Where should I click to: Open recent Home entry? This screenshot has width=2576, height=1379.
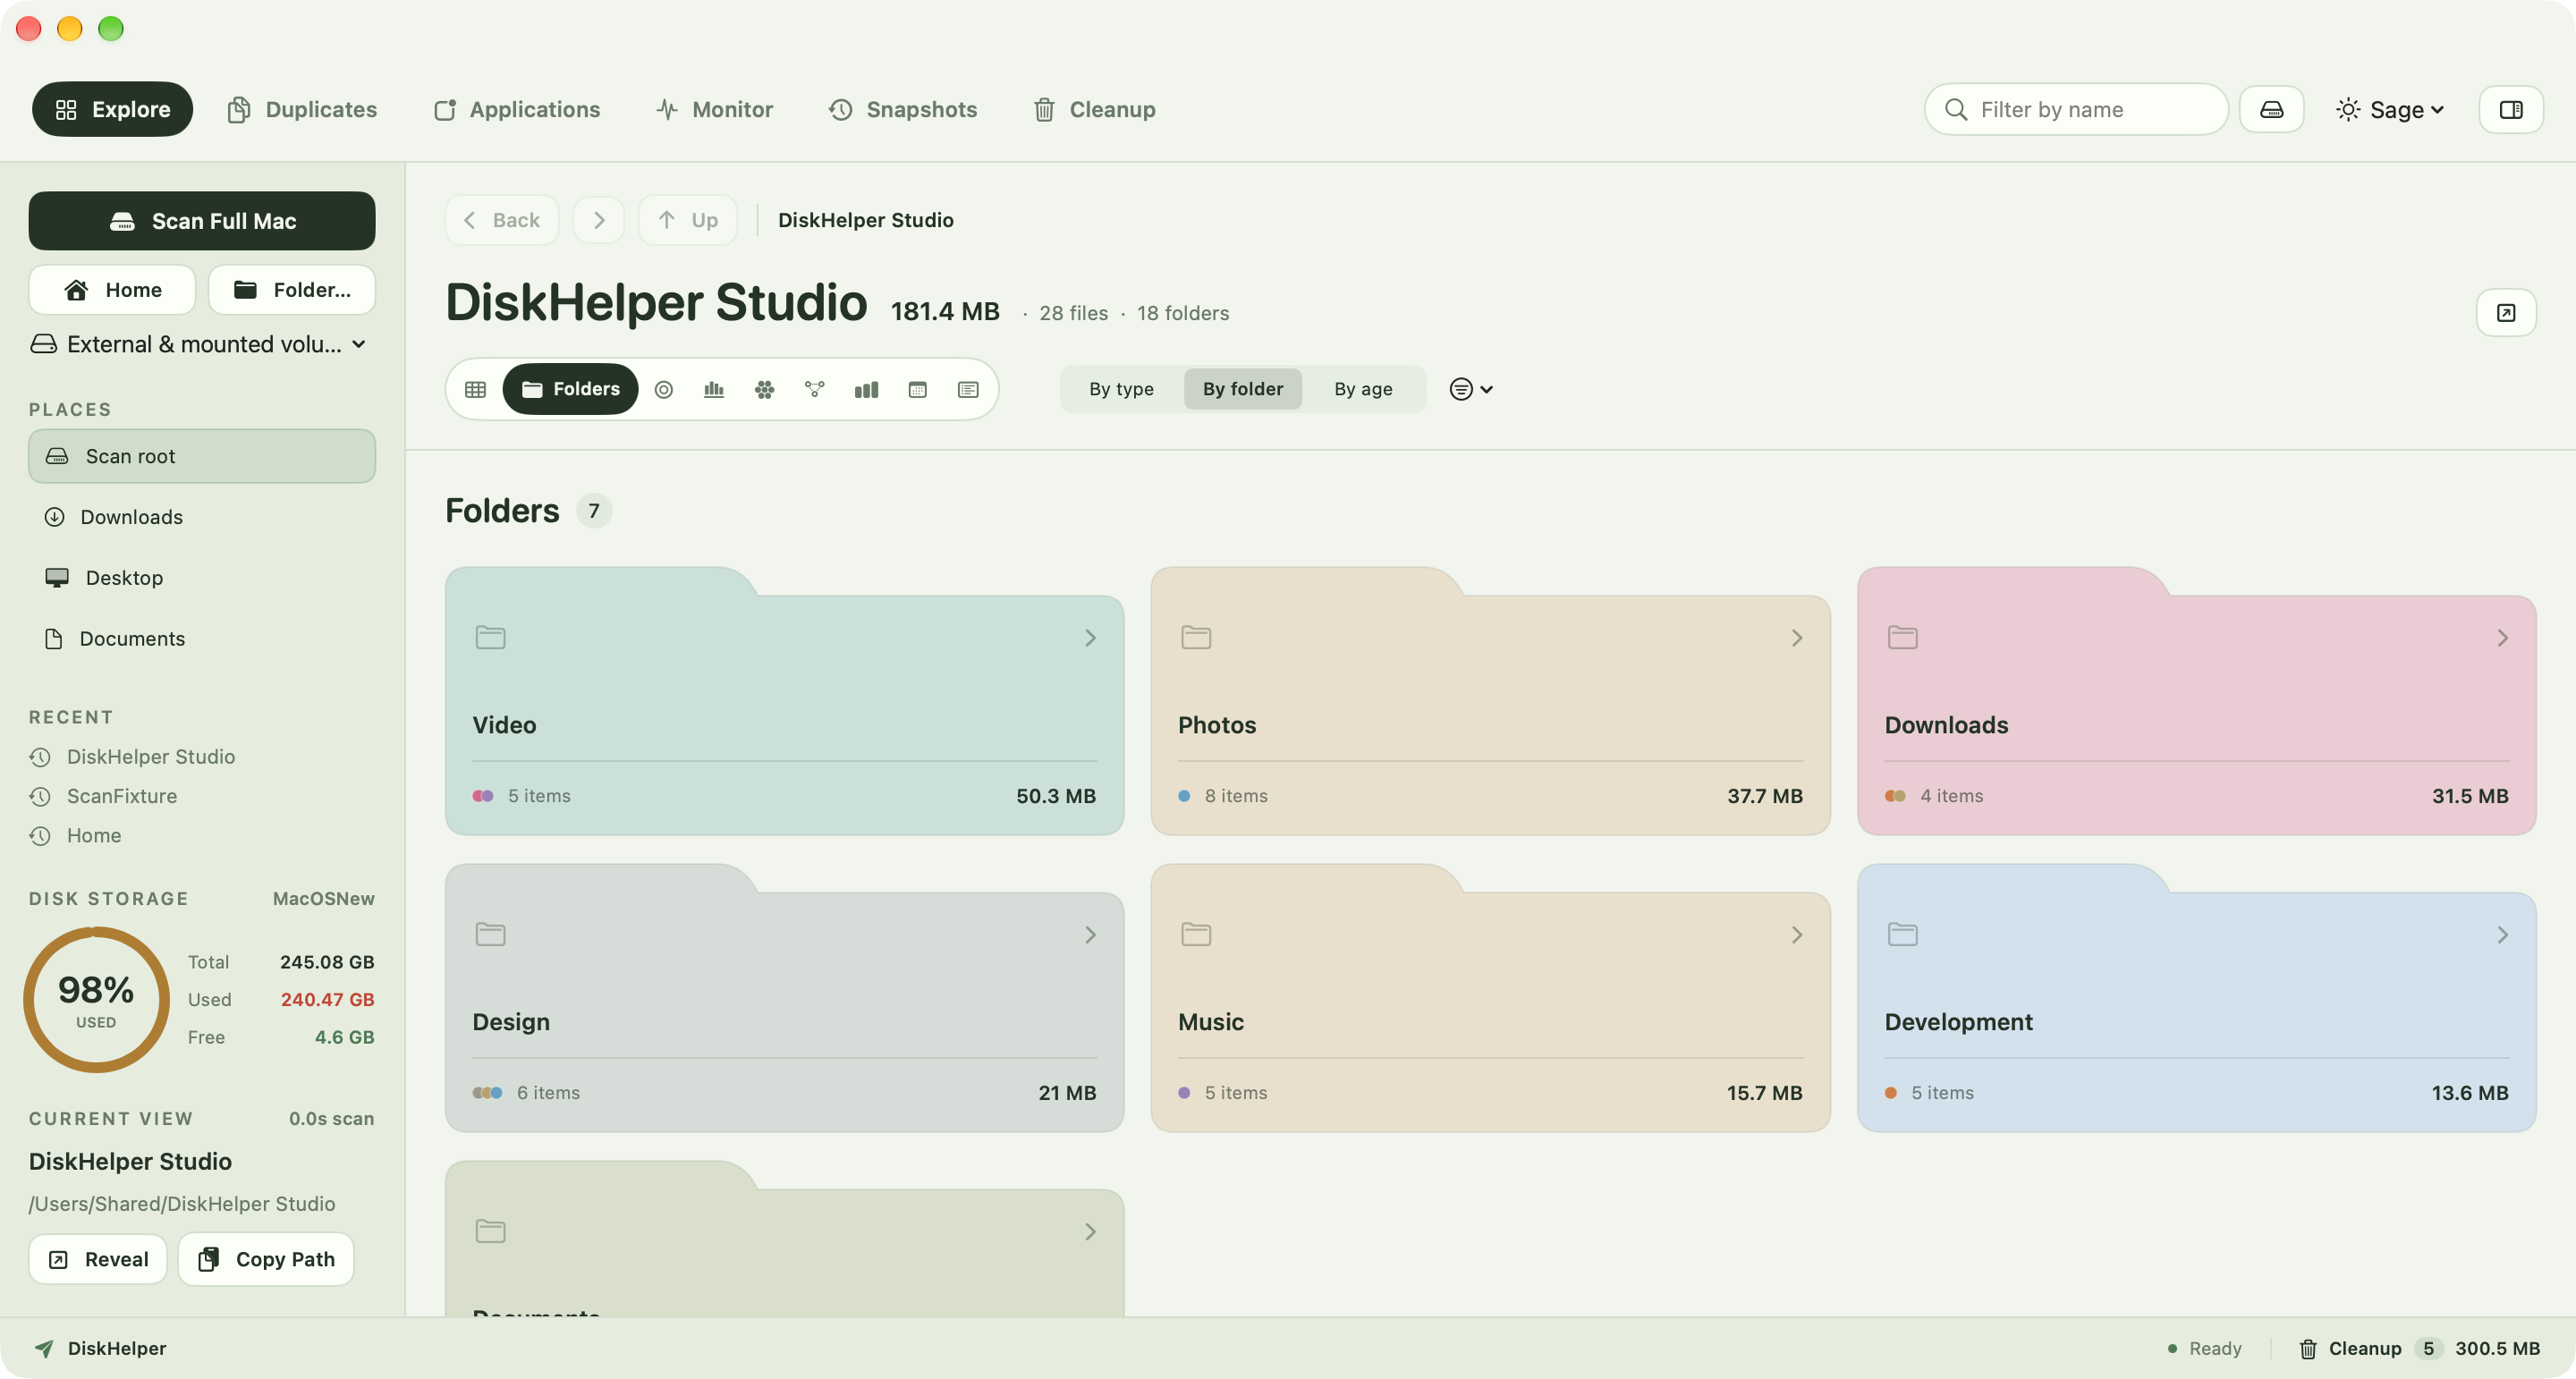click(x=94, y=835)
